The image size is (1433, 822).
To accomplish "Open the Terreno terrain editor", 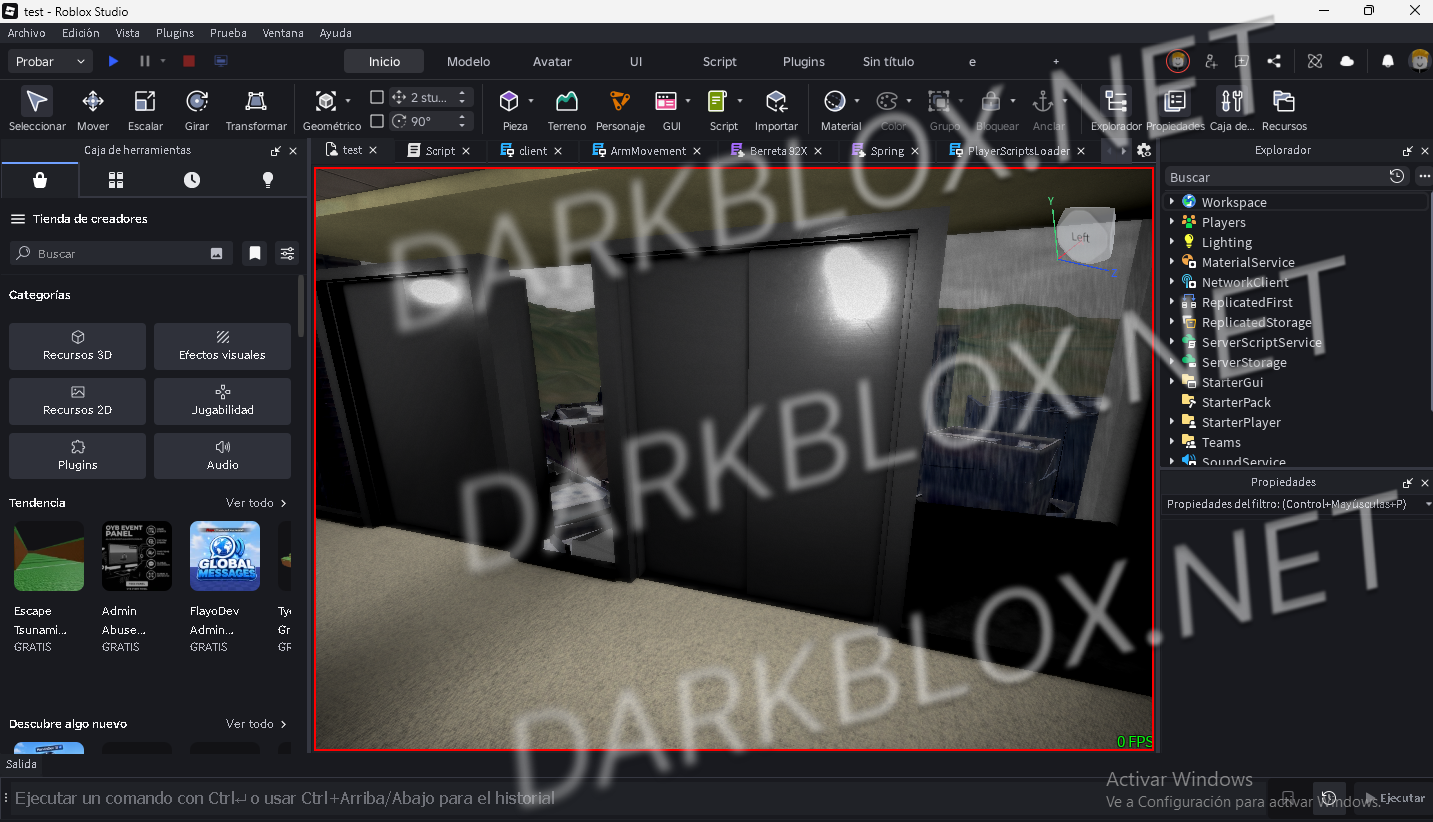I will click(567, 110).
